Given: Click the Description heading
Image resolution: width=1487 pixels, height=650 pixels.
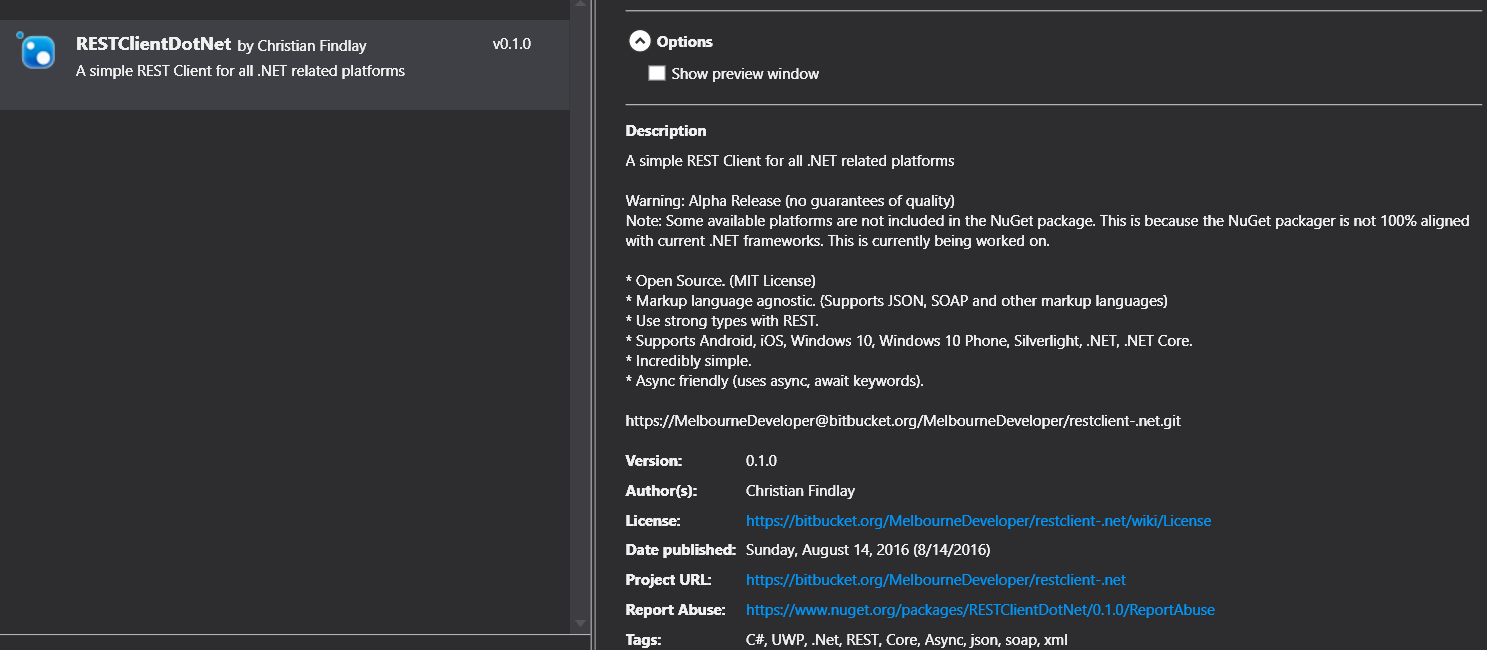Looking at the screenshot, I should tap(666, 131).
